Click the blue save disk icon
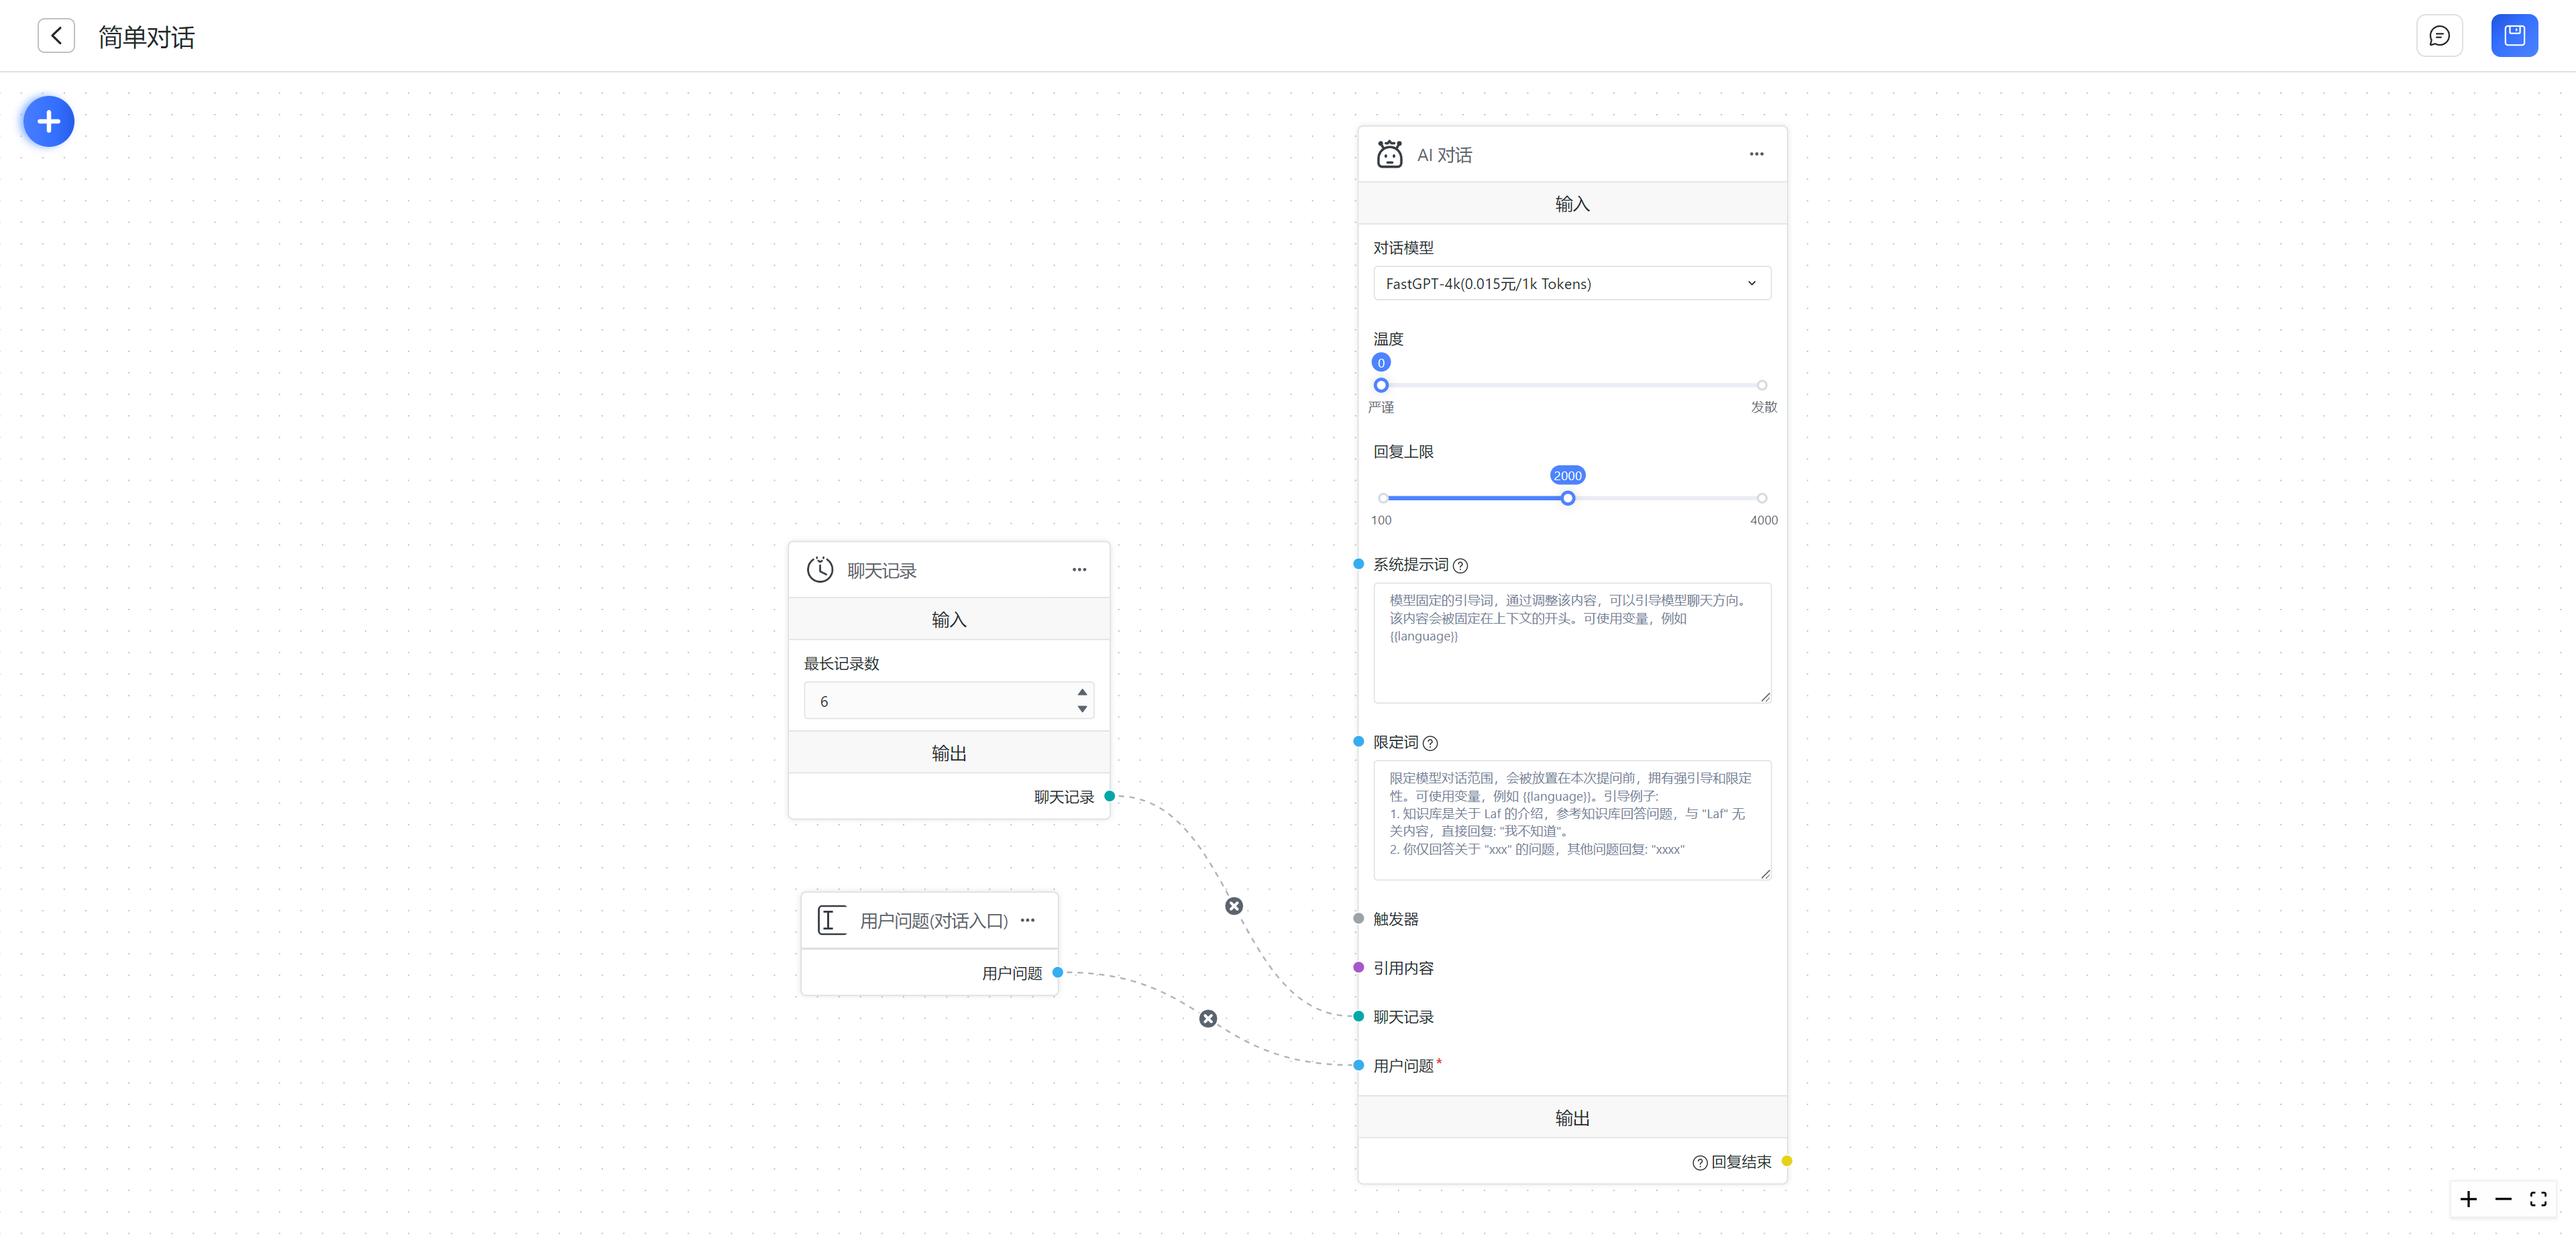This screenshot has width=2576, height=1238. [2514, 36]
